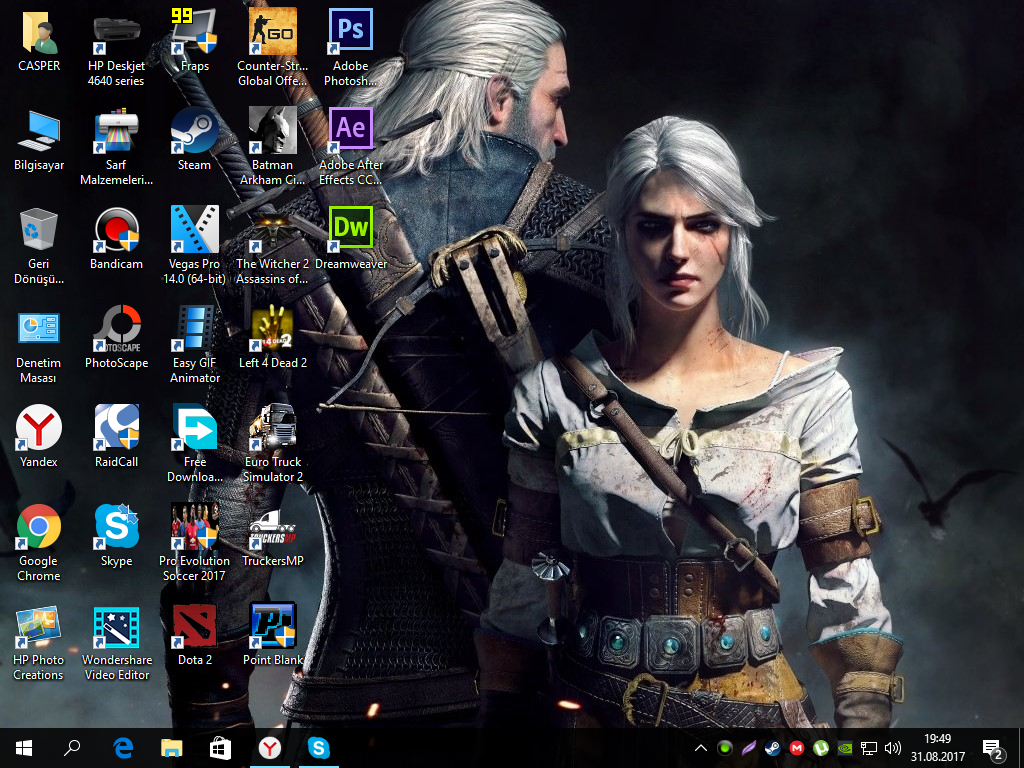Open Steam from the system tray
The image size is (1024, 768).
tap(772, 748)
